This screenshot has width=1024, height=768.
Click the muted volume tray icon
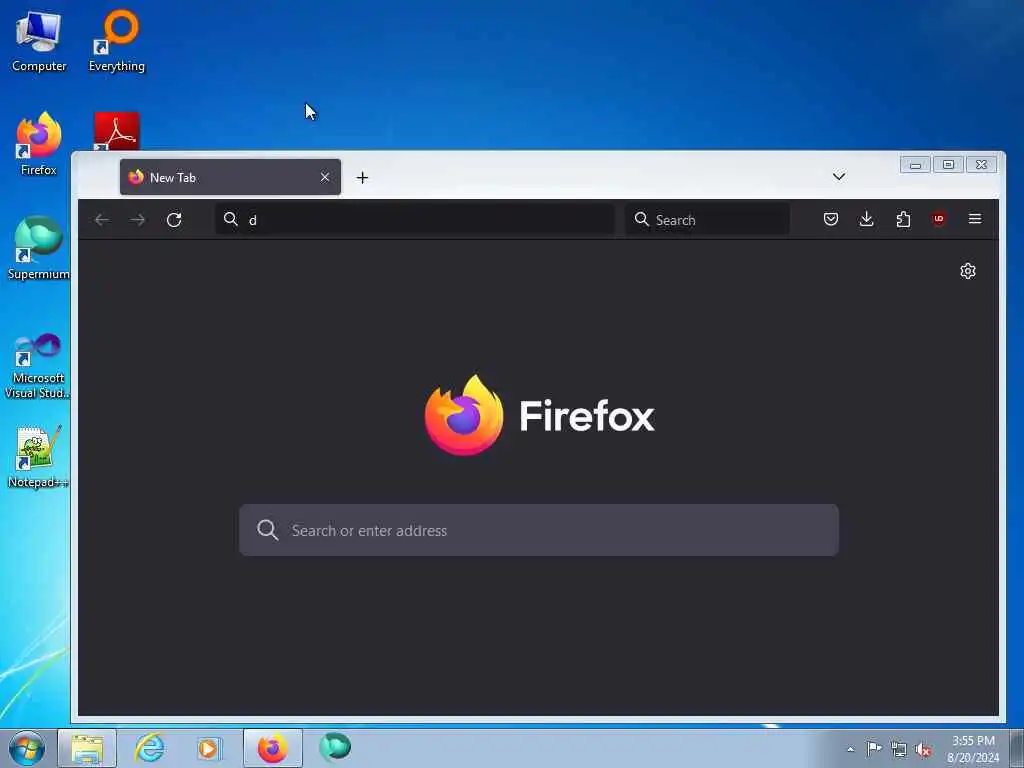923,750
